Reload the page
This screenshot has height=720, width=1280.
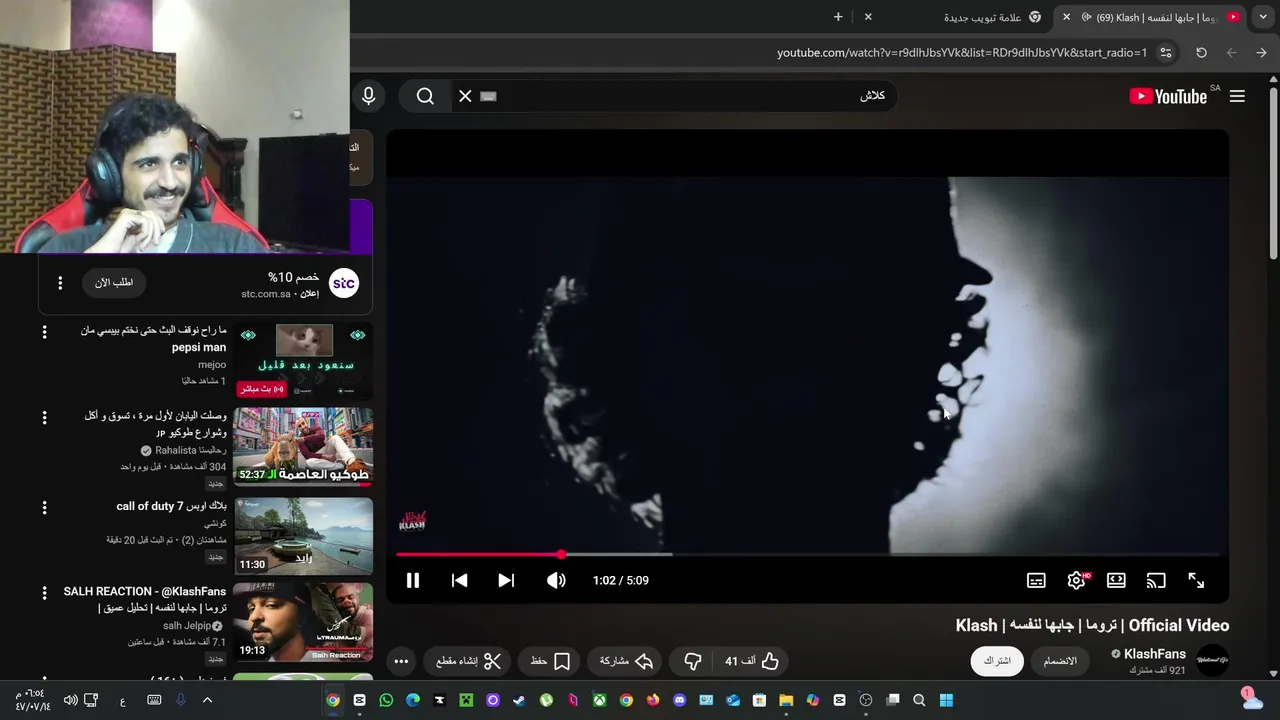[1201, 52]
